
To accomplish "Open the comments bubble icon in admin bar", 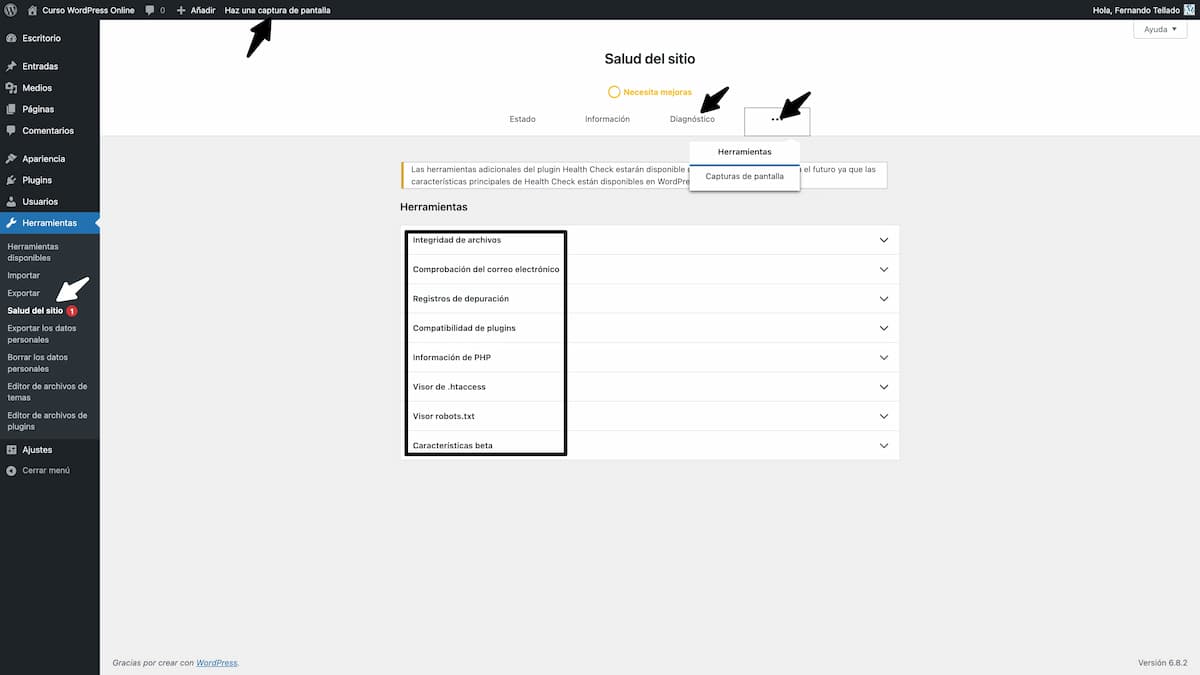I will coord(150,10).
